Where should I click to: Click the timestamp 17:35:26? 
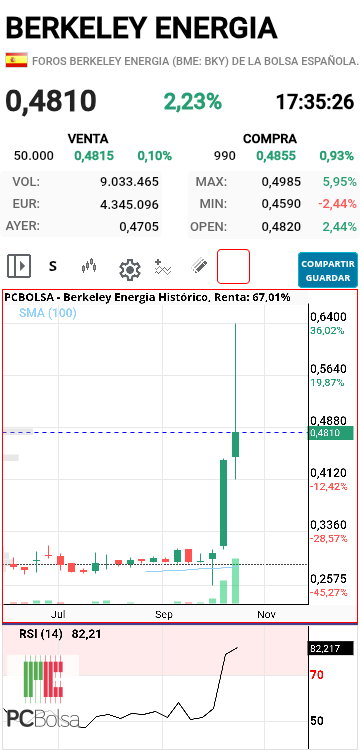tap(315, 102)
